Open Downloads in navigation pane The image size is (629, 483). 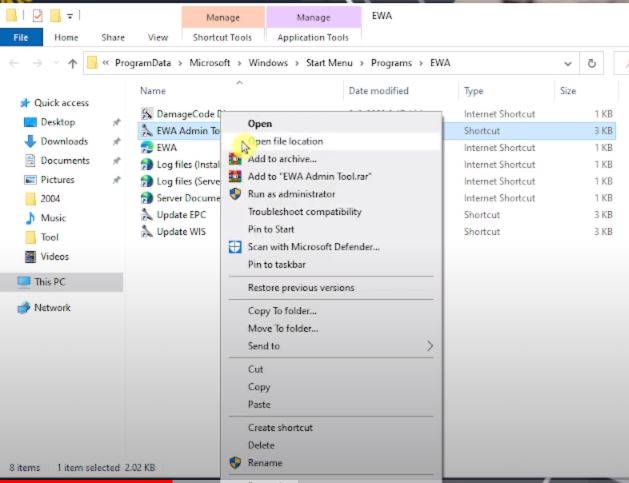[x=64, y=141]
